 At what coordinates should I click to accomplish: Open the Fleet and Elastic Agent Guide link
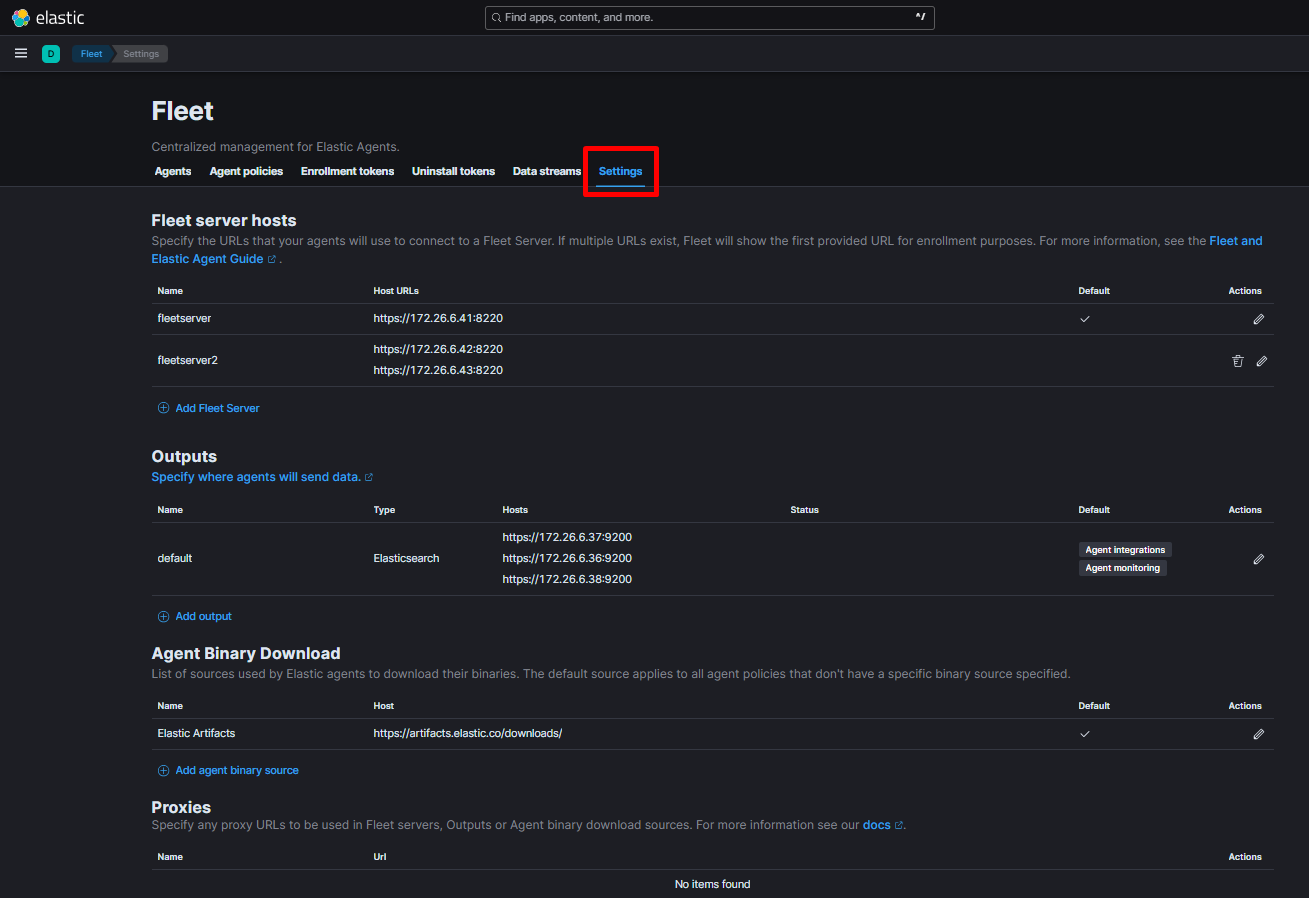point(707,250)
